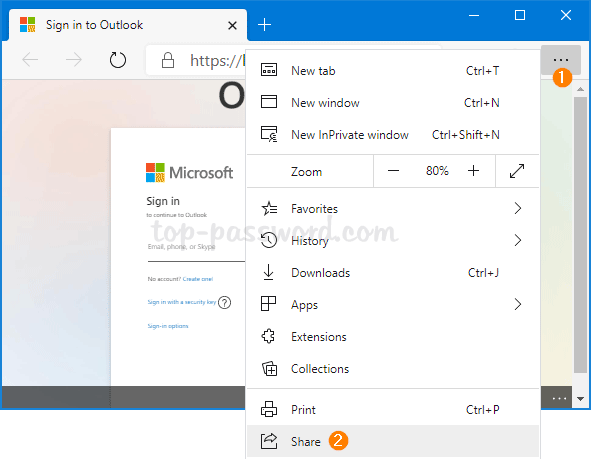591x459 pixels.
Task: Increase zoom with the plus button
Action: 473,171
